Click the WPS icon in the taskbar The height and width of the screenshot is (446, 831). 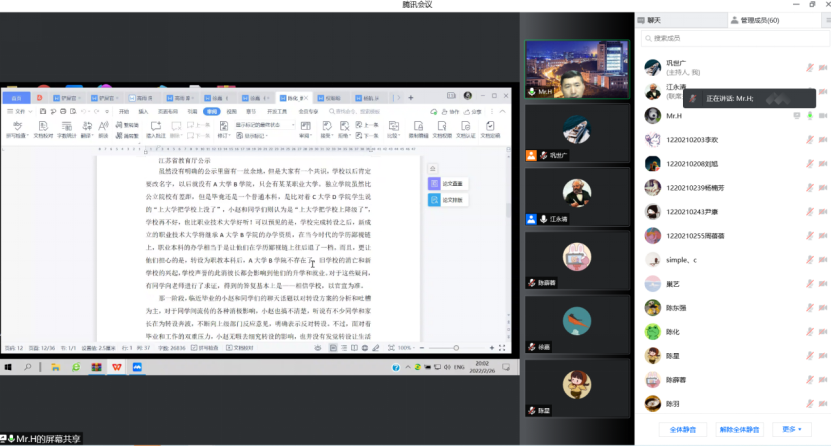tap(117, 368)
